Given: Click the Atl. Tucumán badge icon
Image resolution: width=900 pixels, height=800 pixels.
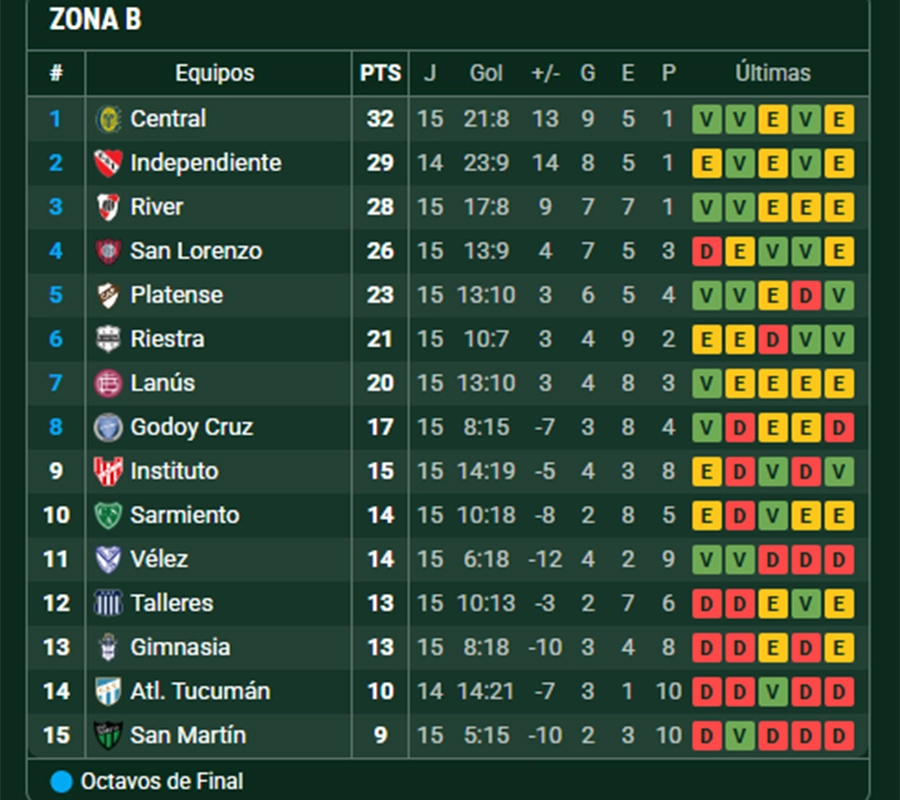Looking at the screenshot, I should point(108,692).
